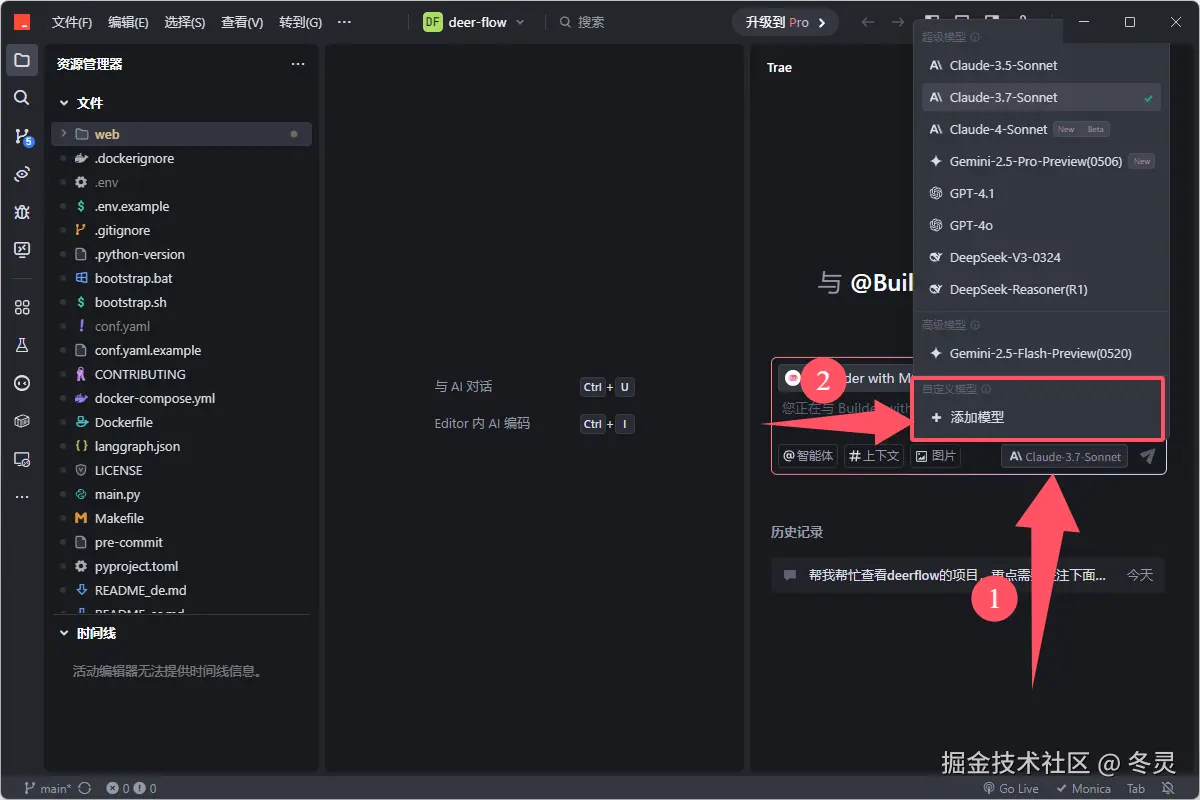The image size is (1200, 800).
Task: Open the Remote Explorer sidebar icon
Action: point(22,459)
